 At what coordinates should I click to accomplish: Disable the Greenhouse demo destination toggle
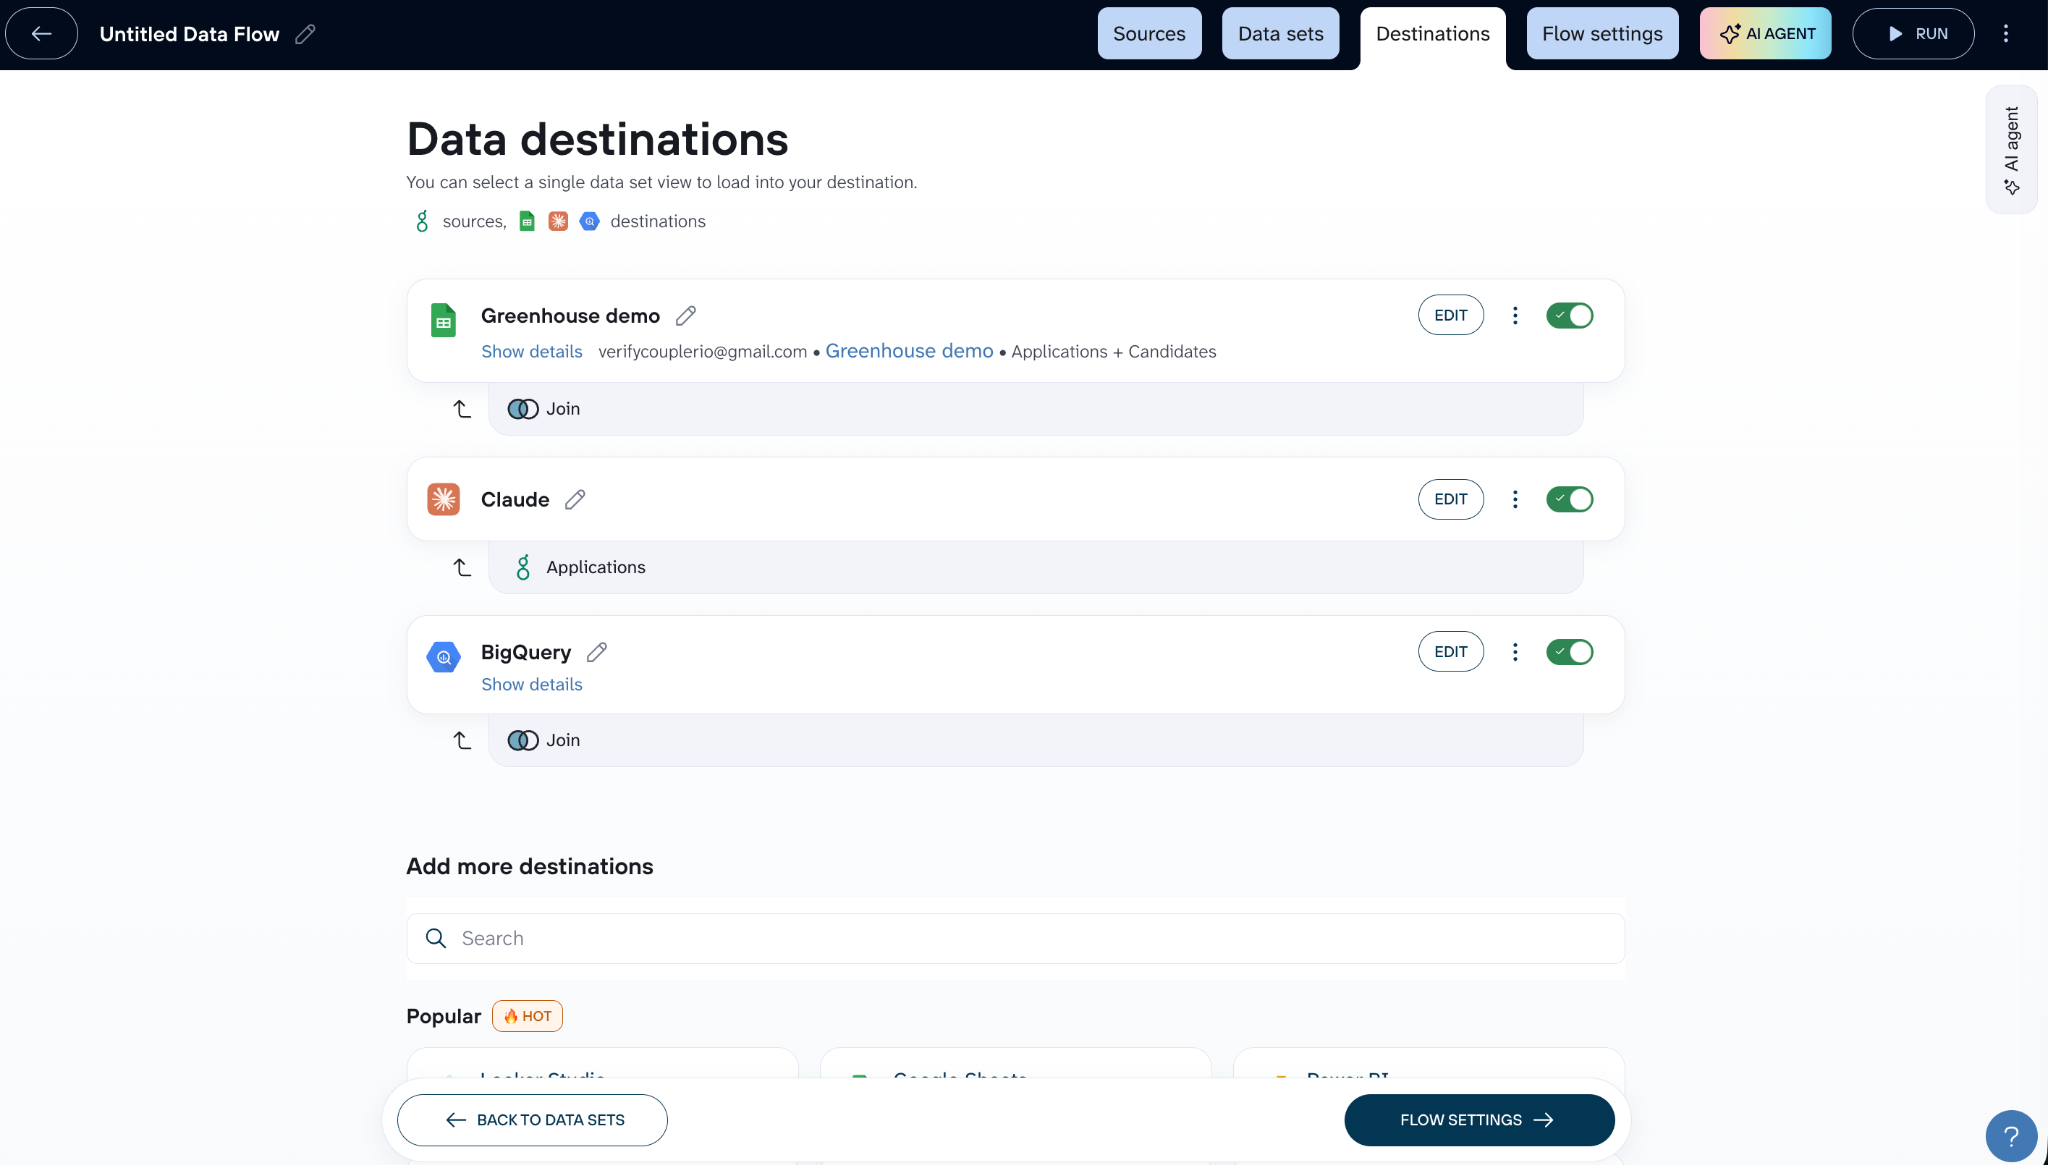tap(1569, 315)
